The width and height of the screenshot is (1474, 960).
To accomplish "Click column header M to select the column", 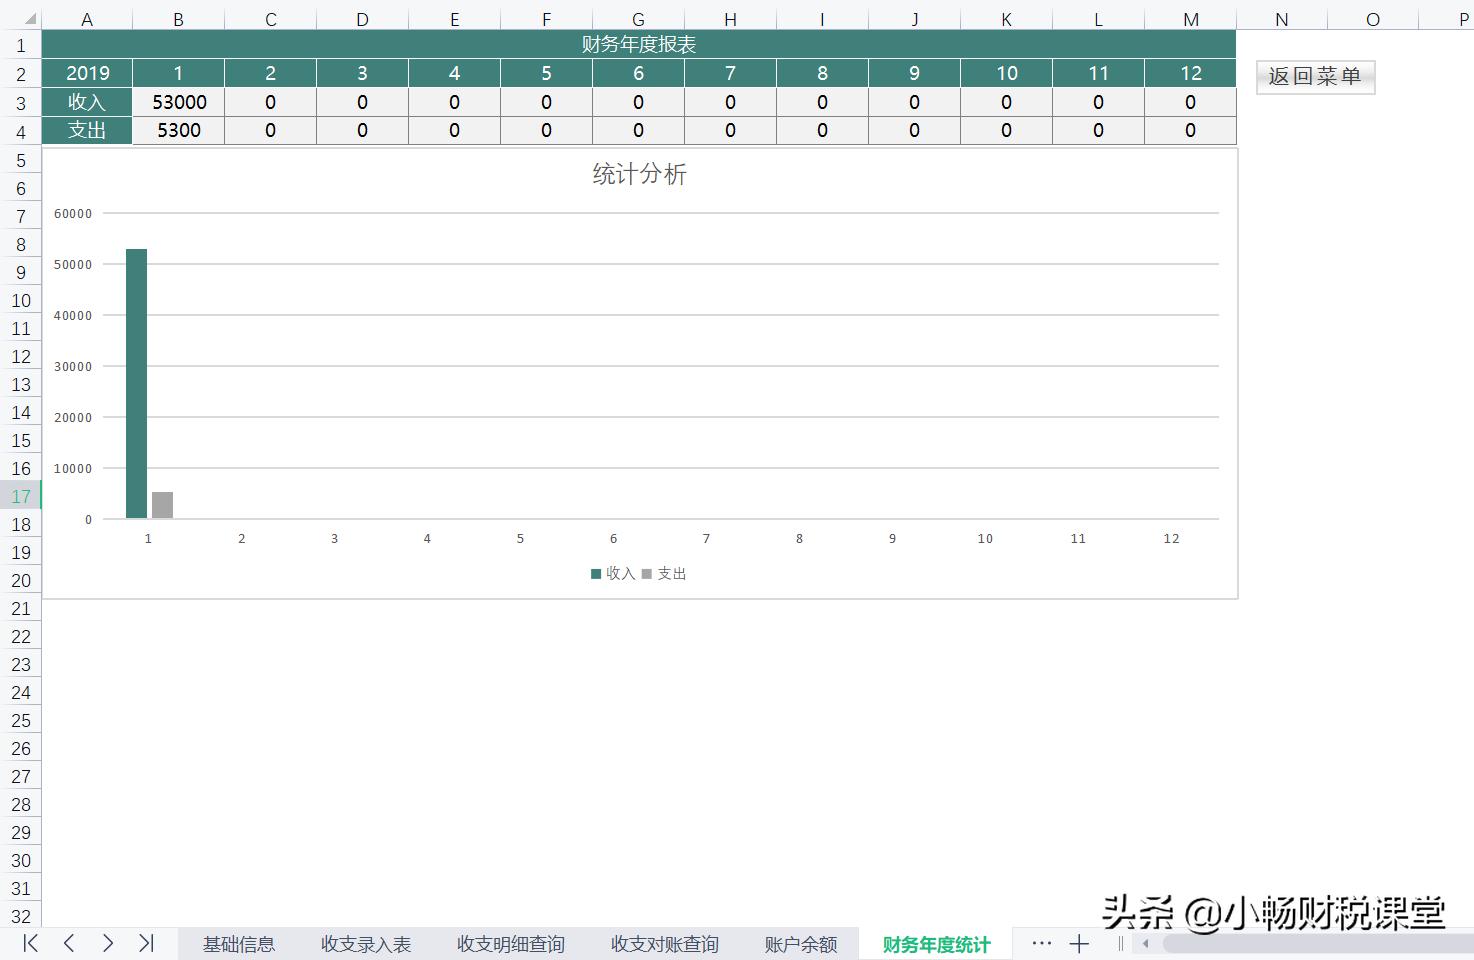I will point(1190,17).
